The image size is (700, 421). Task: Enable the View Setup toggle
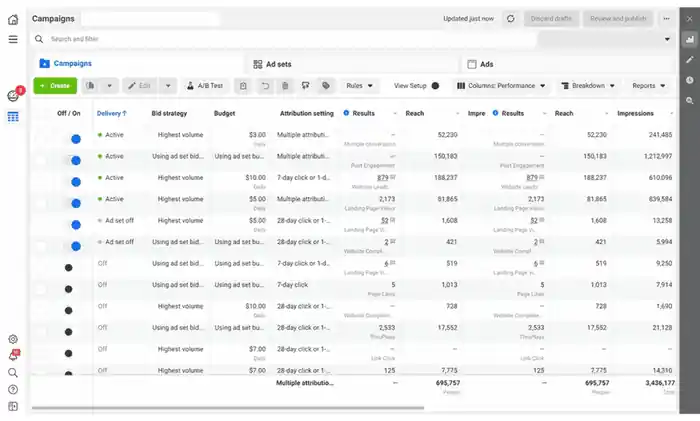(x=435, y=86)
